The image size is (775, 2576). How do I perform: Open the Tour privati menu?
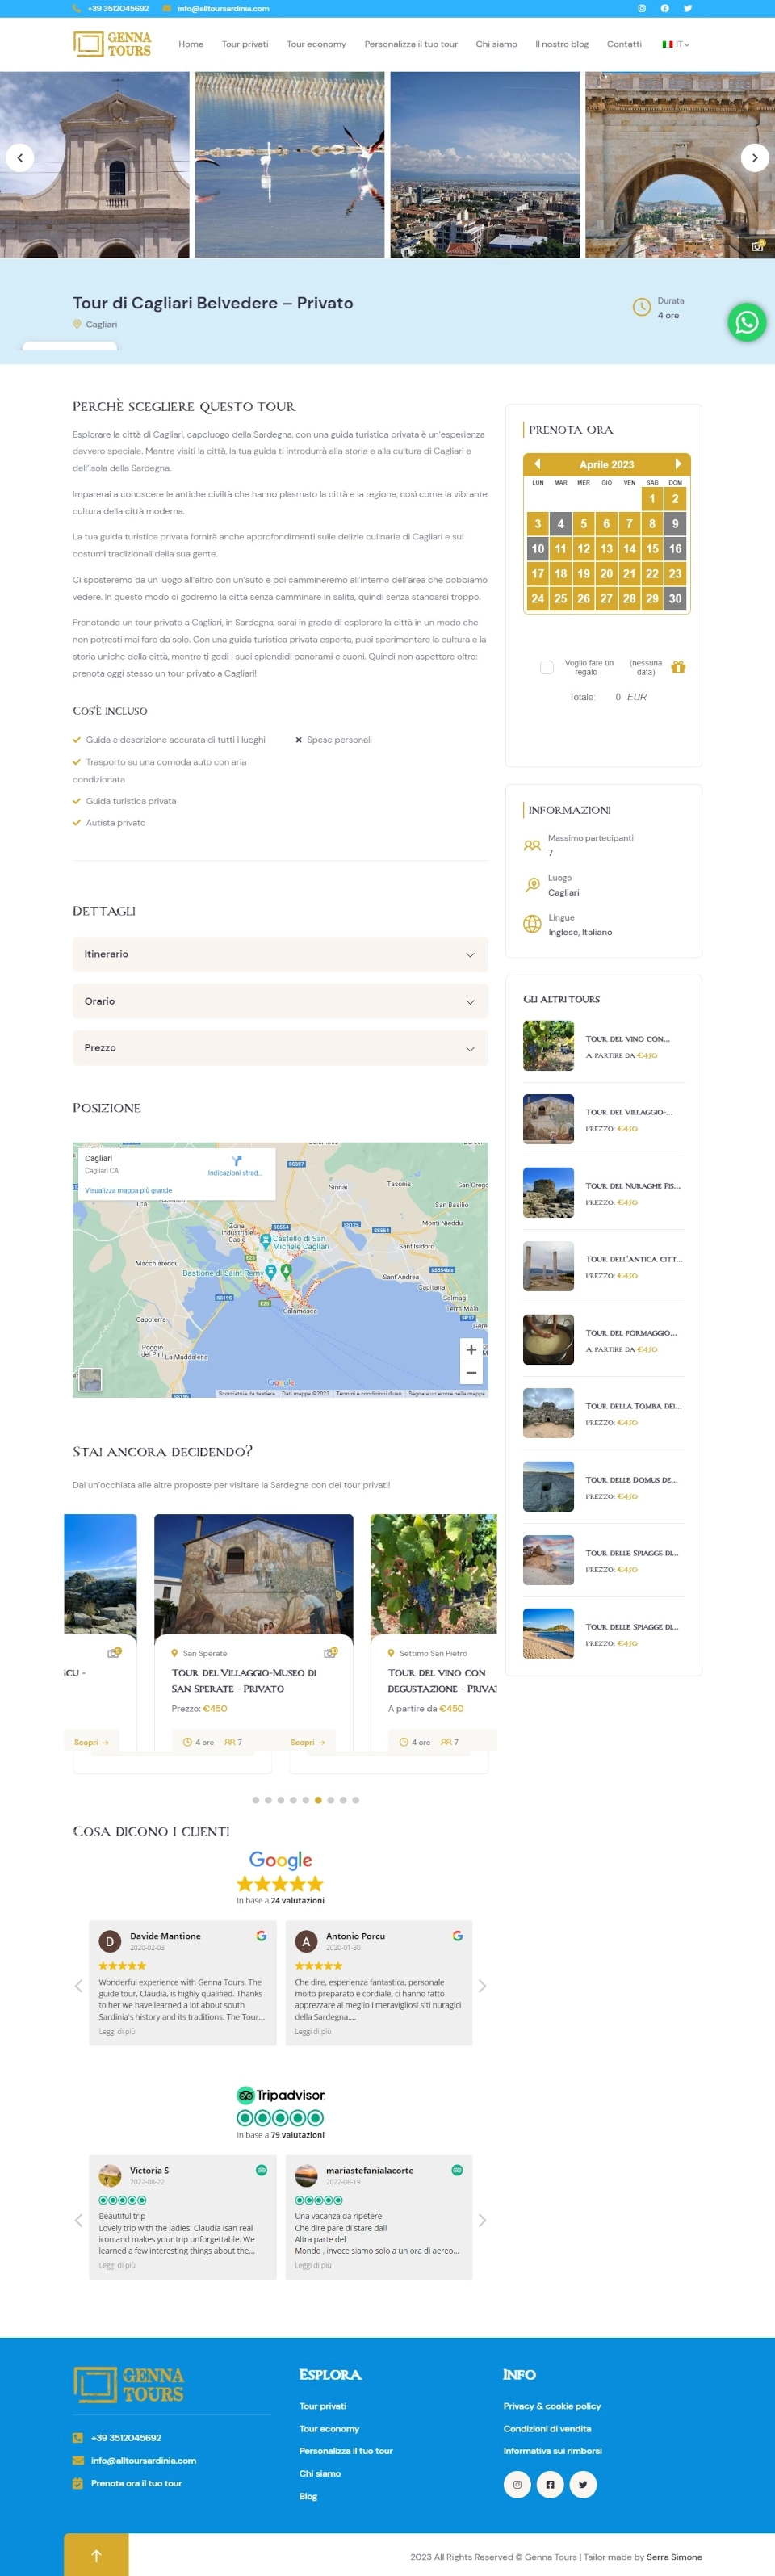click(245, 44)
